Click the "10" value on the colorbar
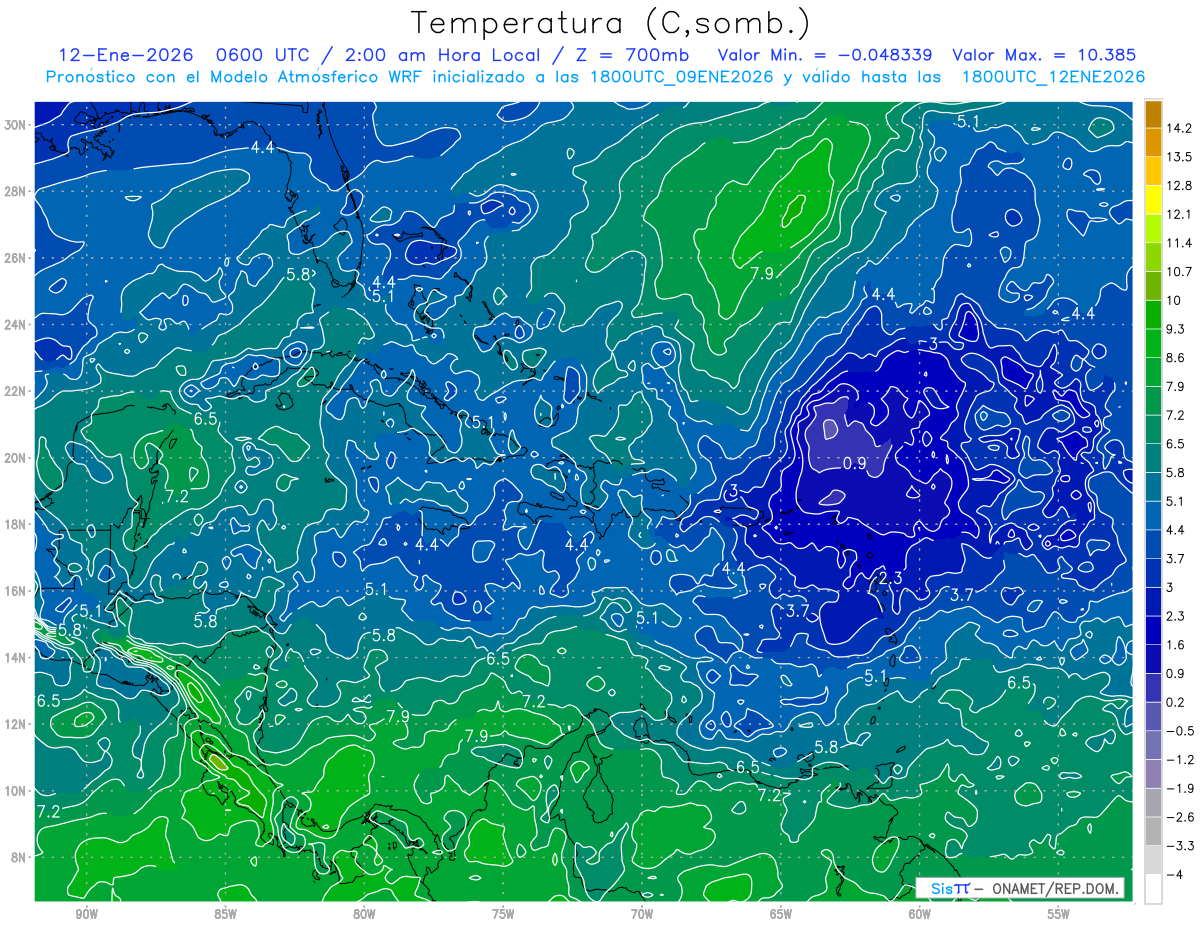Image resolution: width=1200 pixels, height=927 pixels. click(1174, 300)
